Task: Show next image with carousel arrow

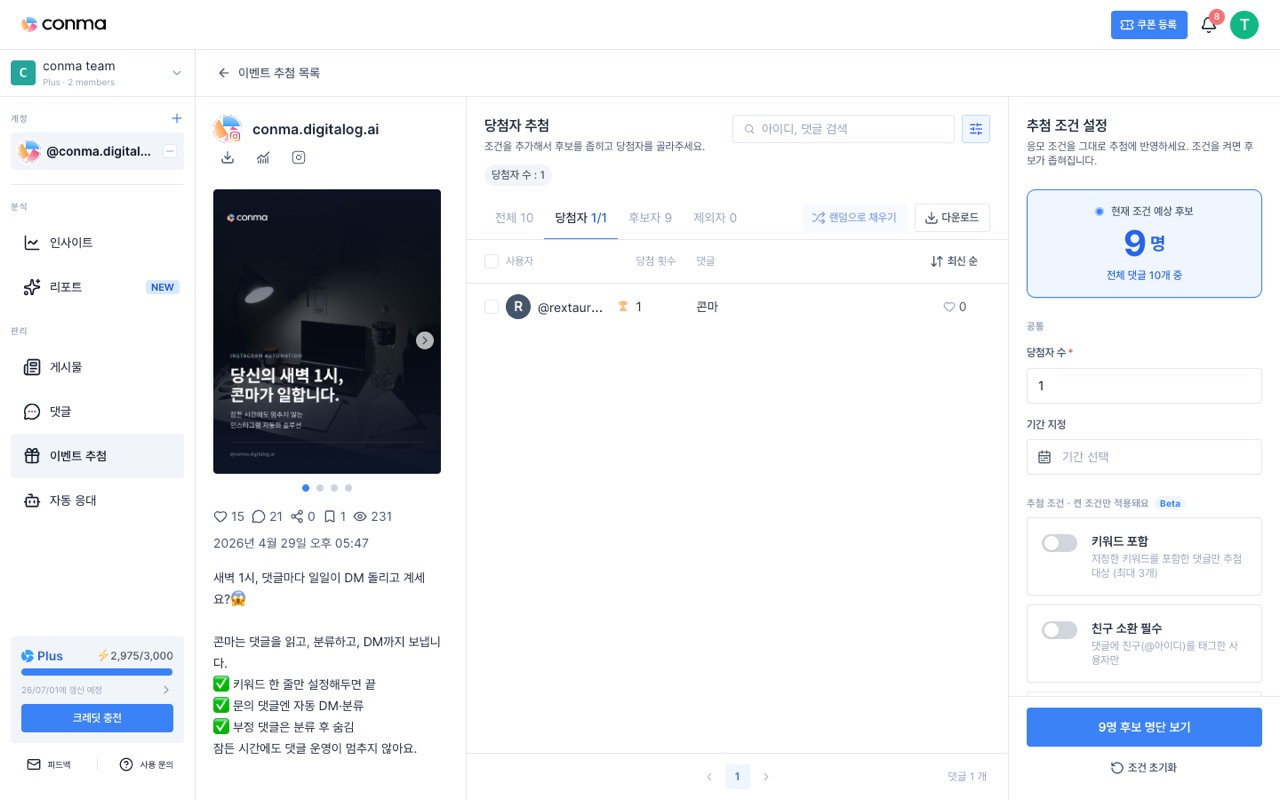Action: [x=425, y=340]
